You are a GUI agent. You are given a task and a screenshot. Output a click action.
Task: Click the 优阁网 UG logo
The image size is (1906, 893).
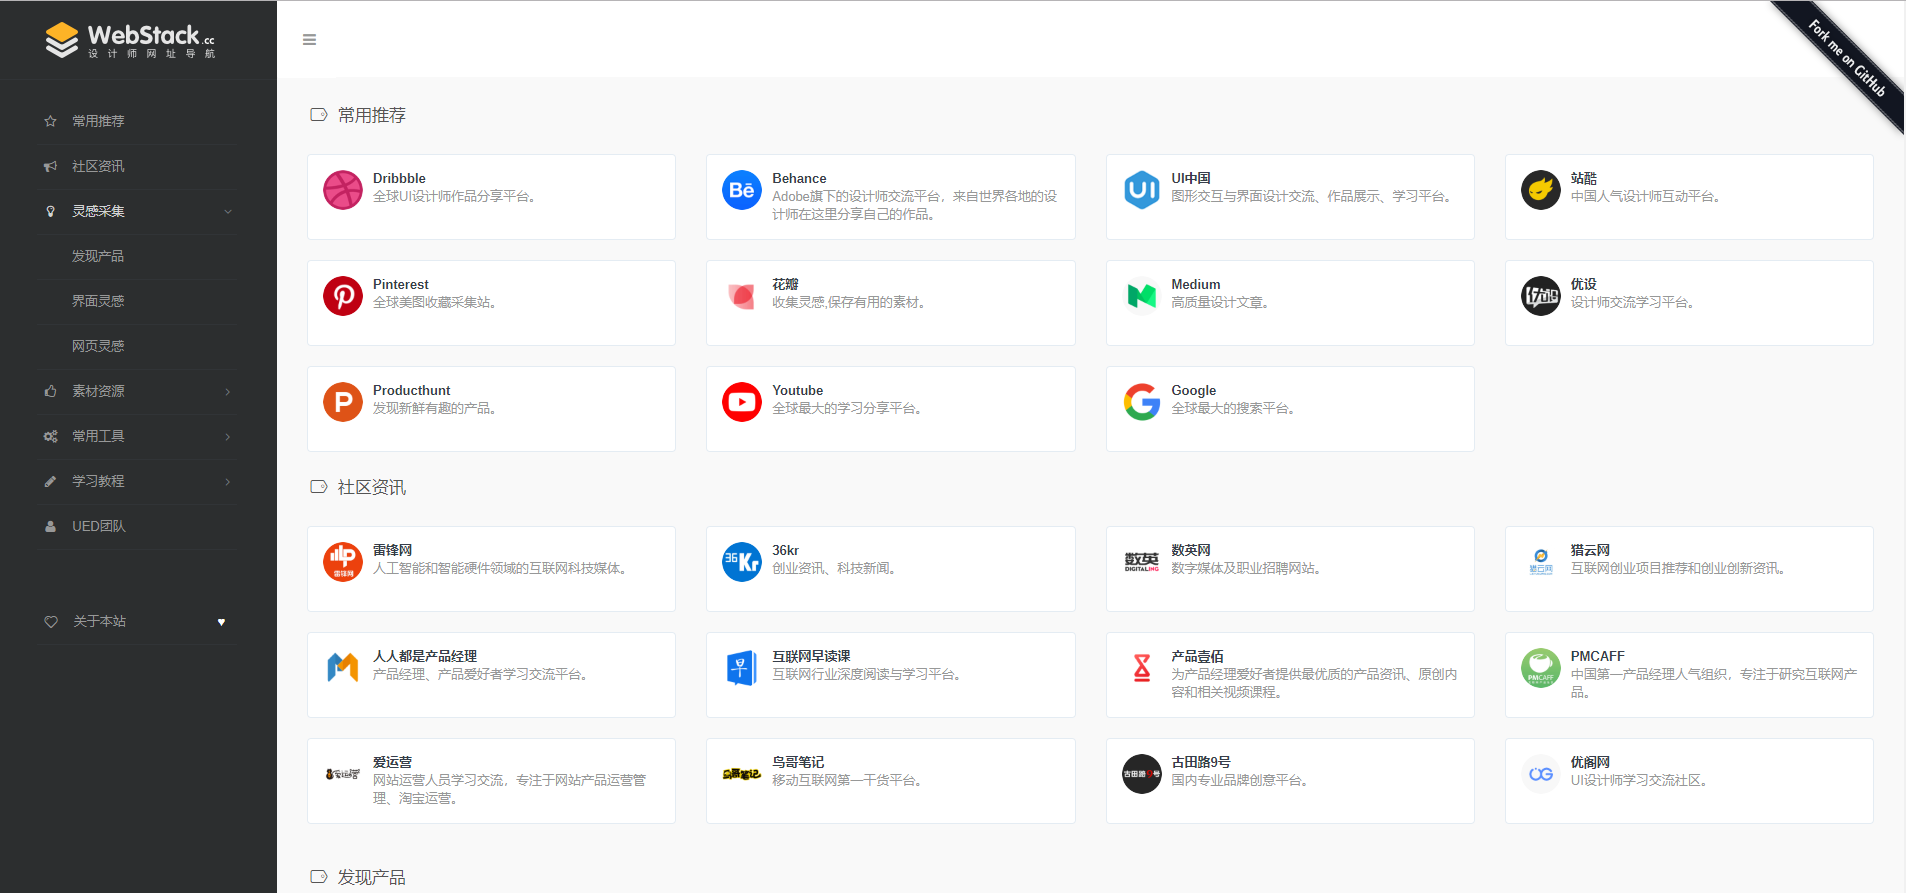(x=1541, y=774)
